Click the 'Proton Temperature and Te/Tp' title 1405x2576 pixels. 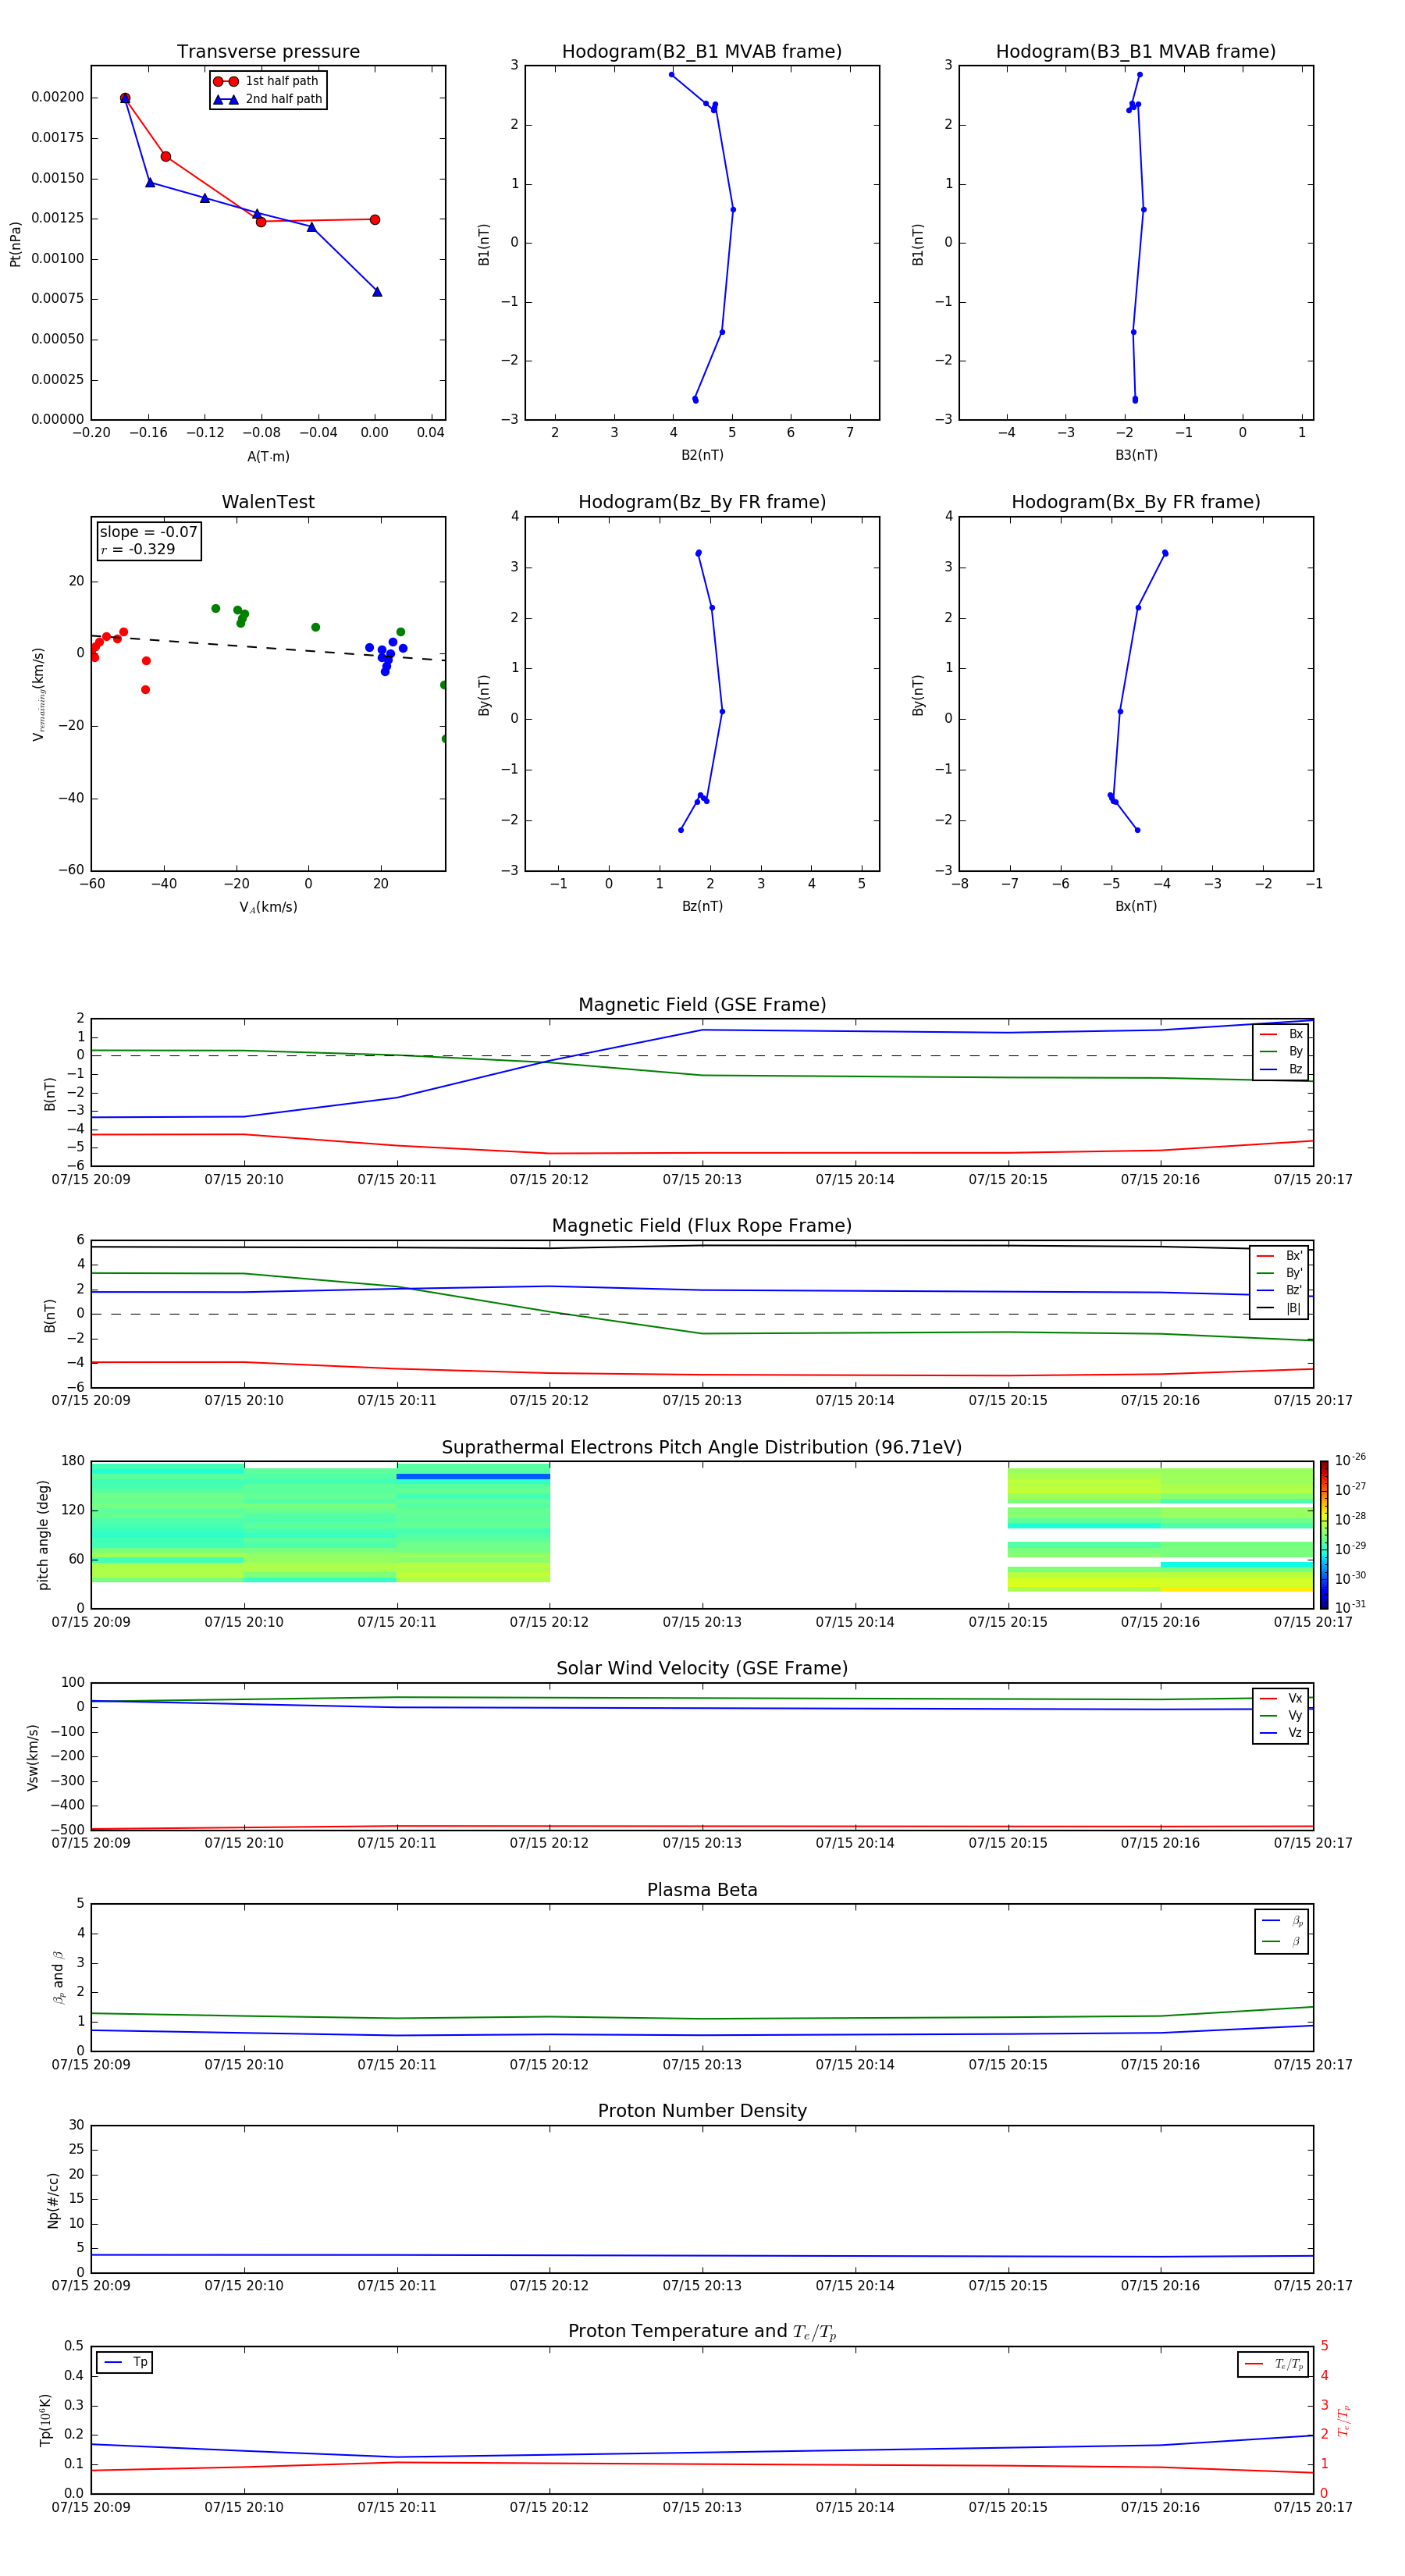point(702,2331)
